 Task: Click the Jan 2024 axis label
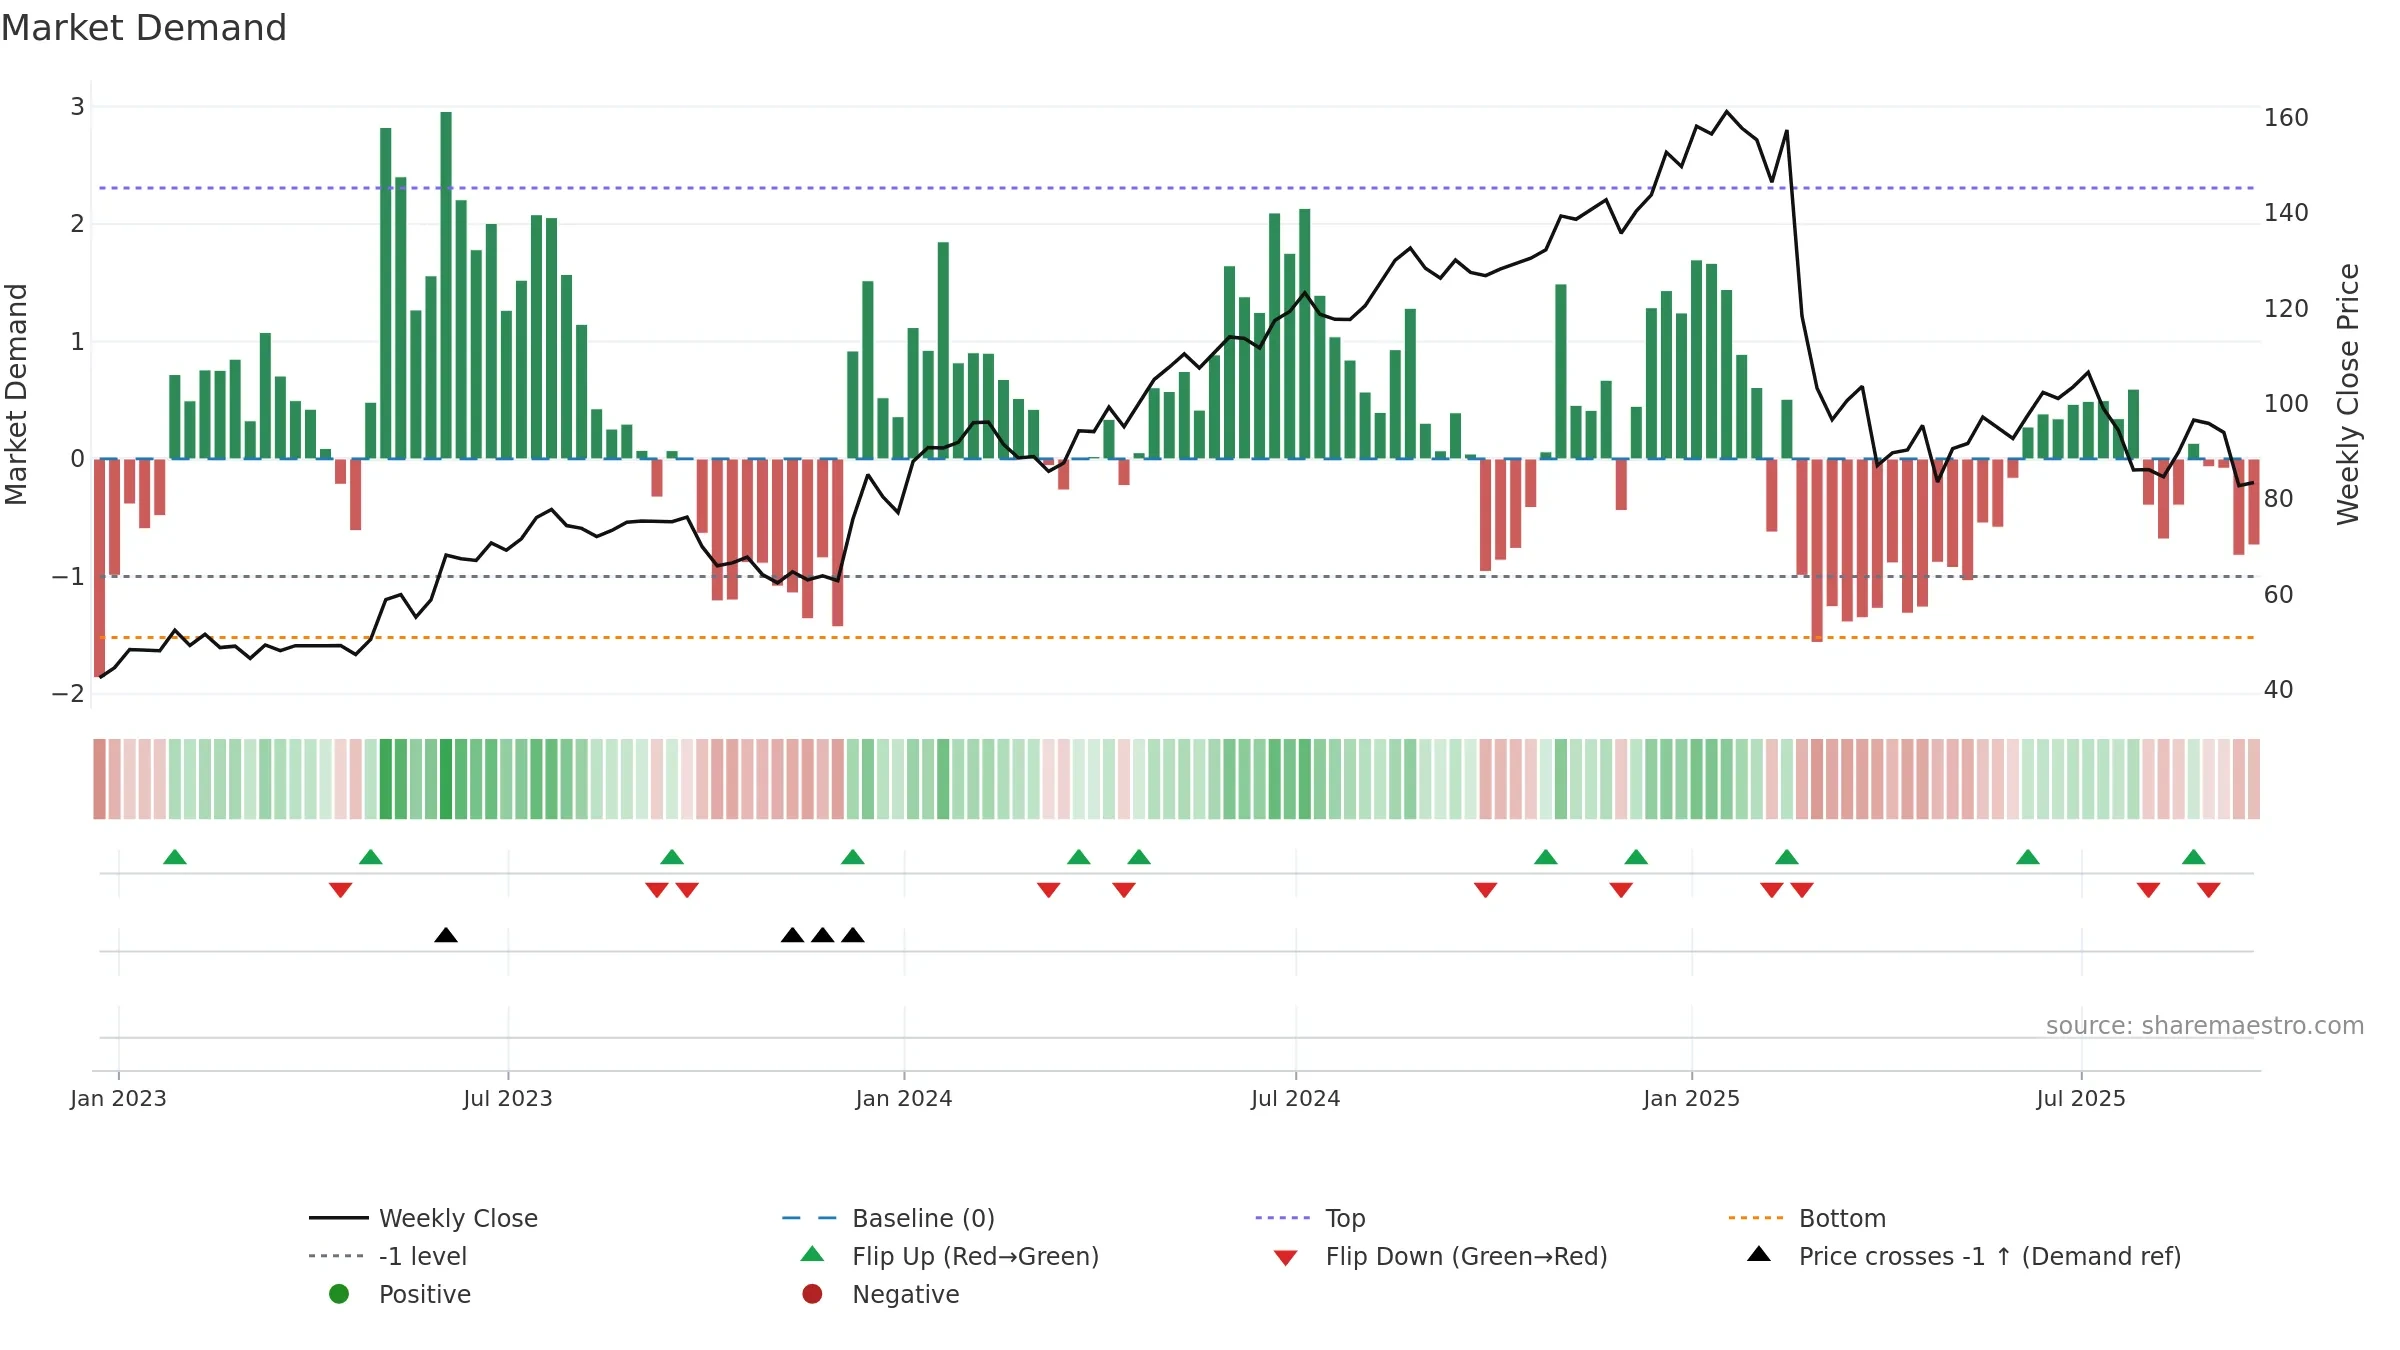coord(904,1098)
